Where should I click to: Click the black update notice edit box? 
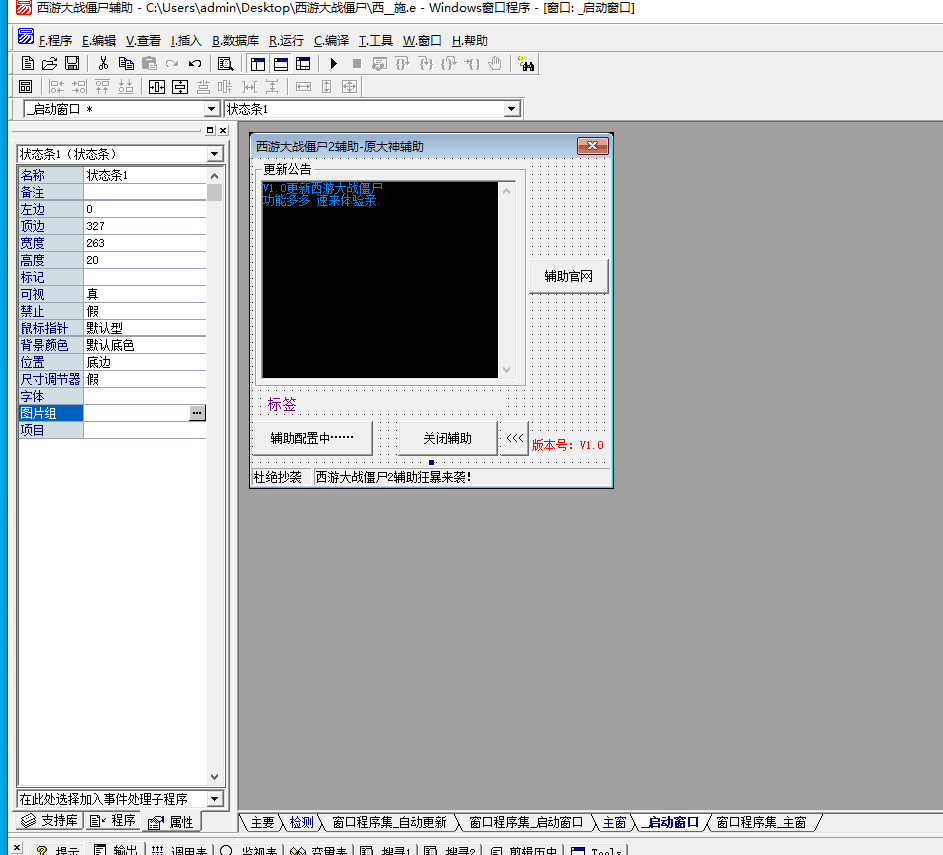379,280
